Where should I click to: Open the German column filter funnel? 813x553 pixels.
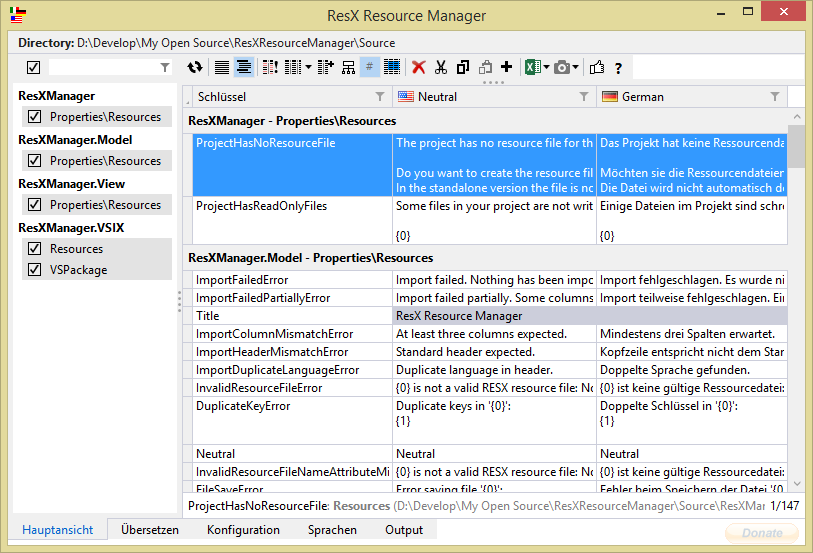775,96
